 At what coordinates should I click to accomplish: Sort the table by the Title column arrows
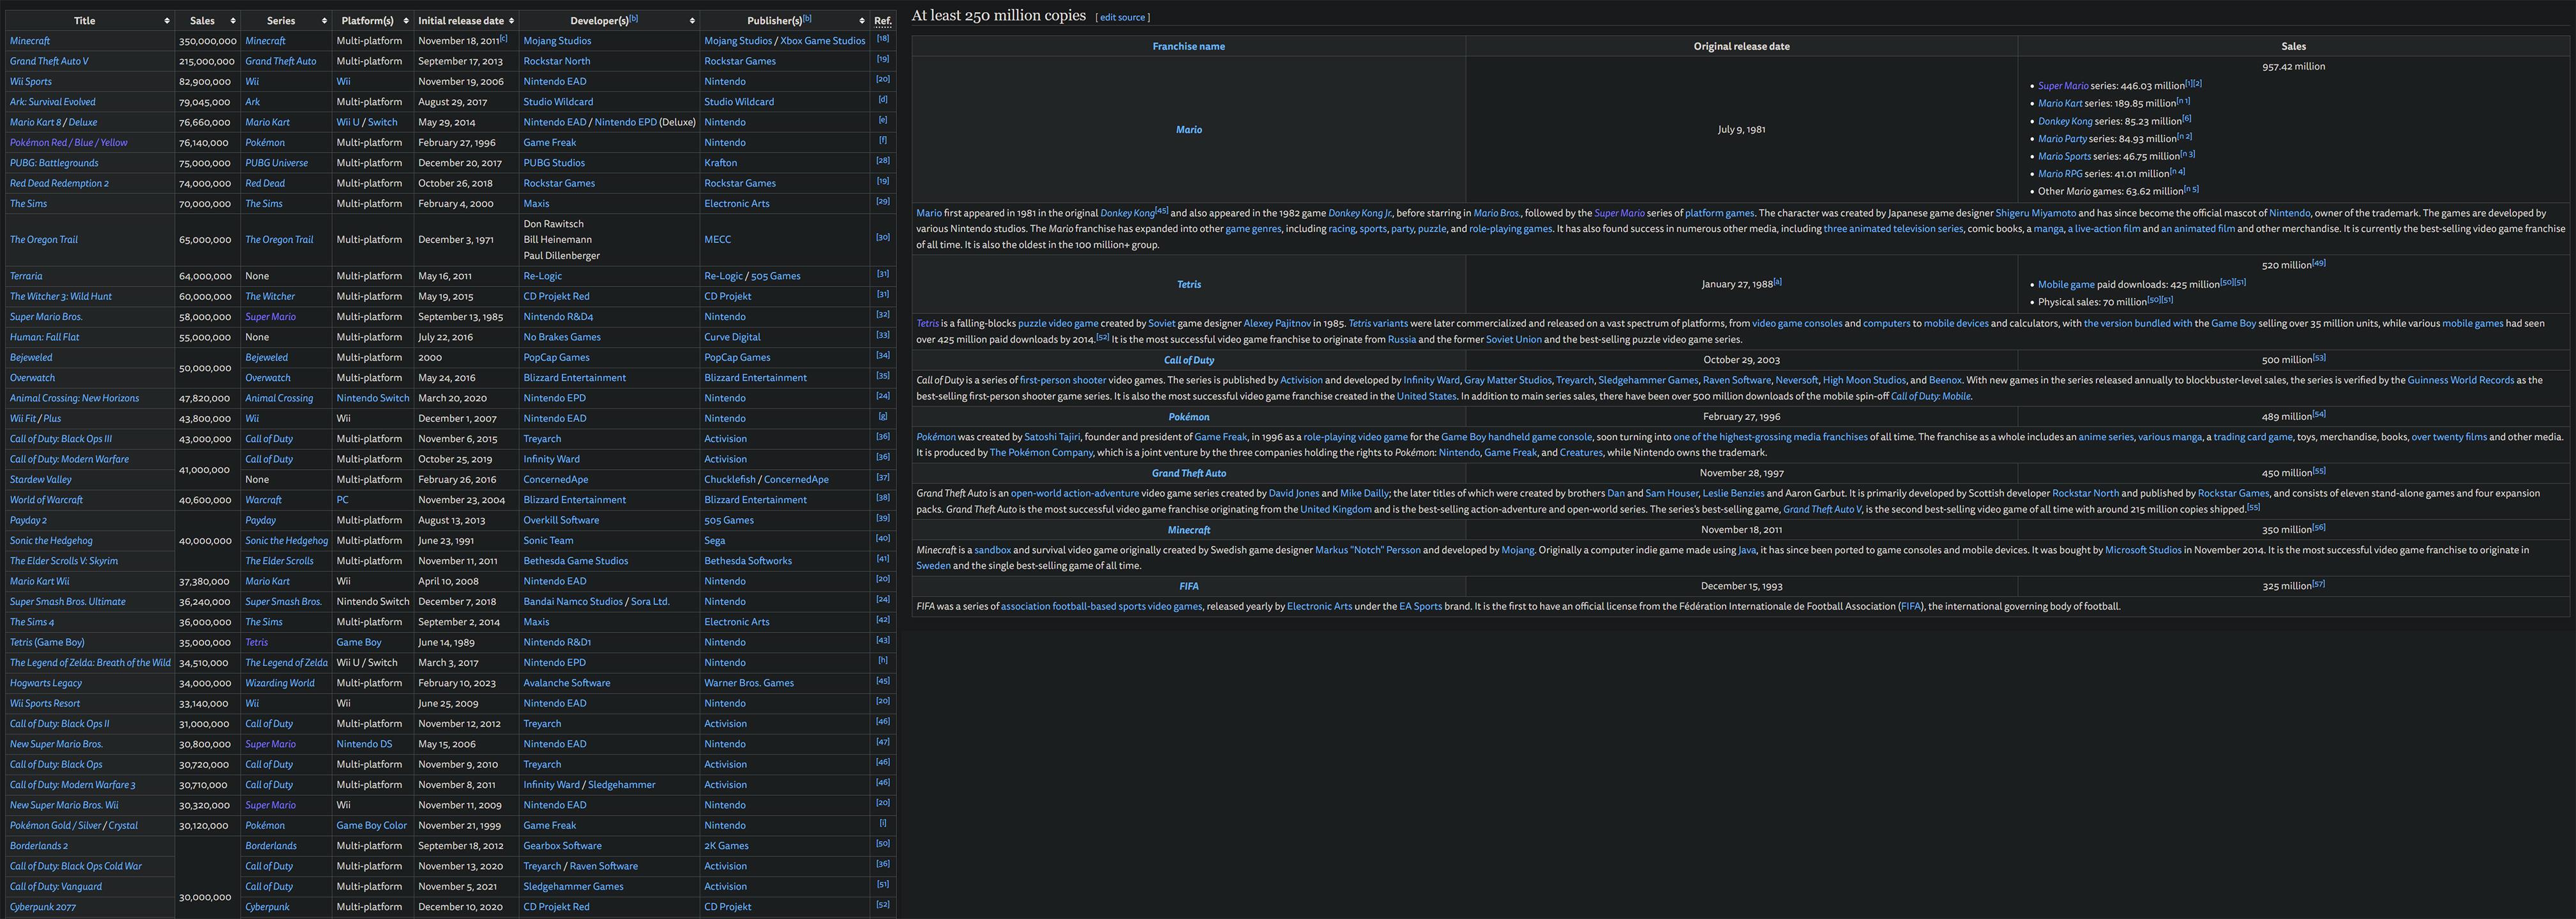[167, 21]
